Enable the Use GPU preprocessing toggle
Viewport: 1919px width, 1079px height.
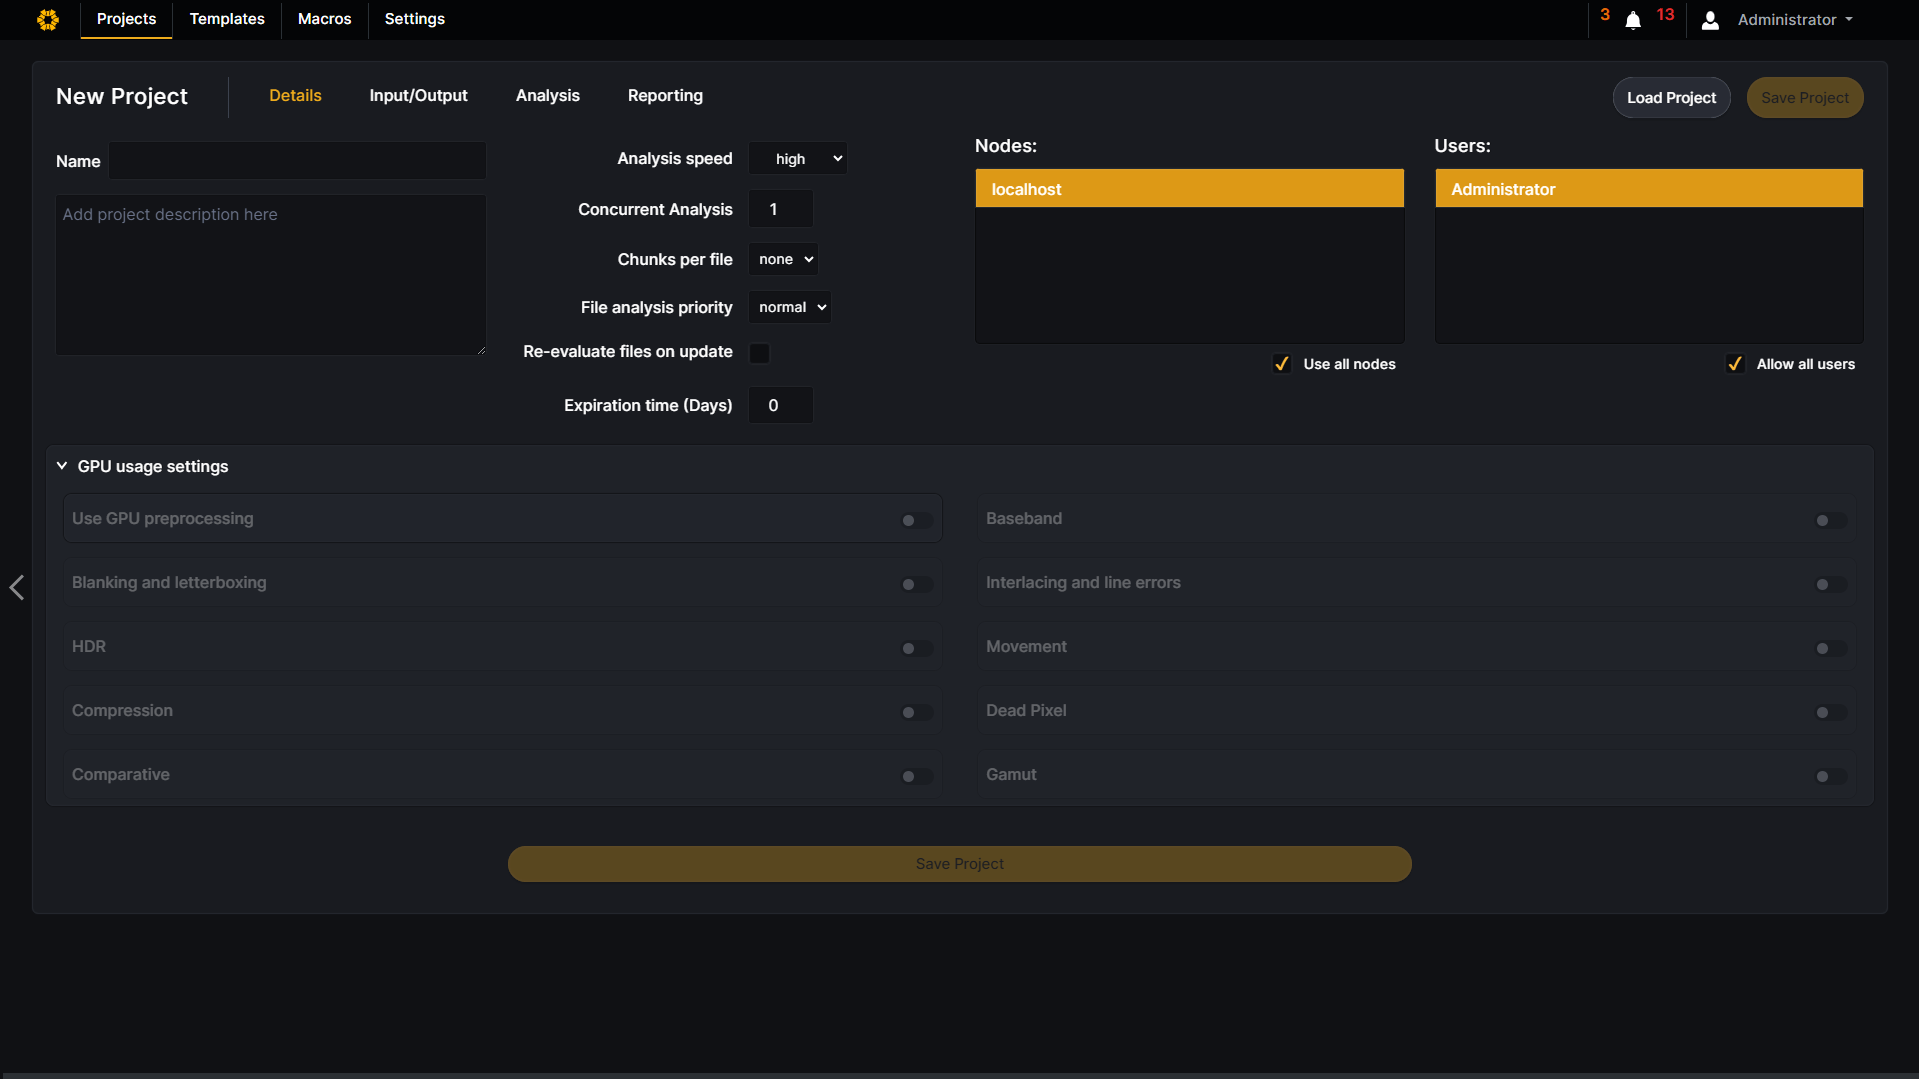tap(915, 519)
